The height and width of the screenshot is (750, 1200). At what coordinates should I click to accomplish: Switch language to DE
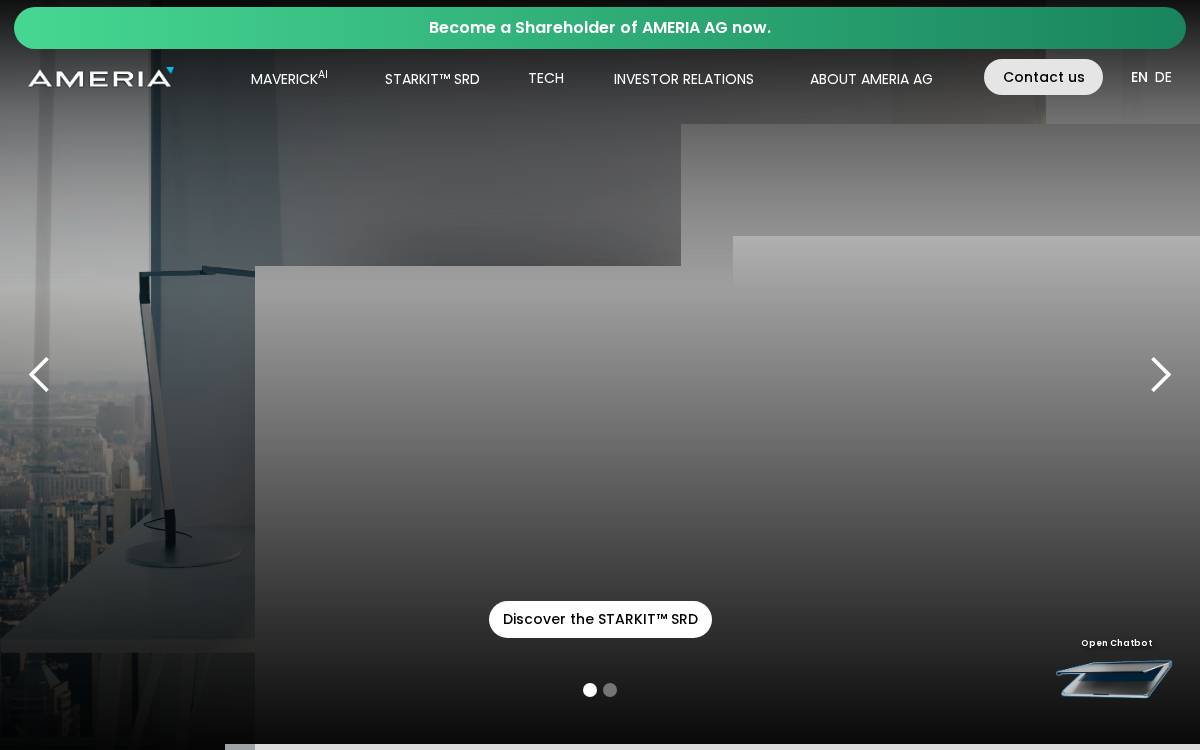click(x=1163, y=77)
